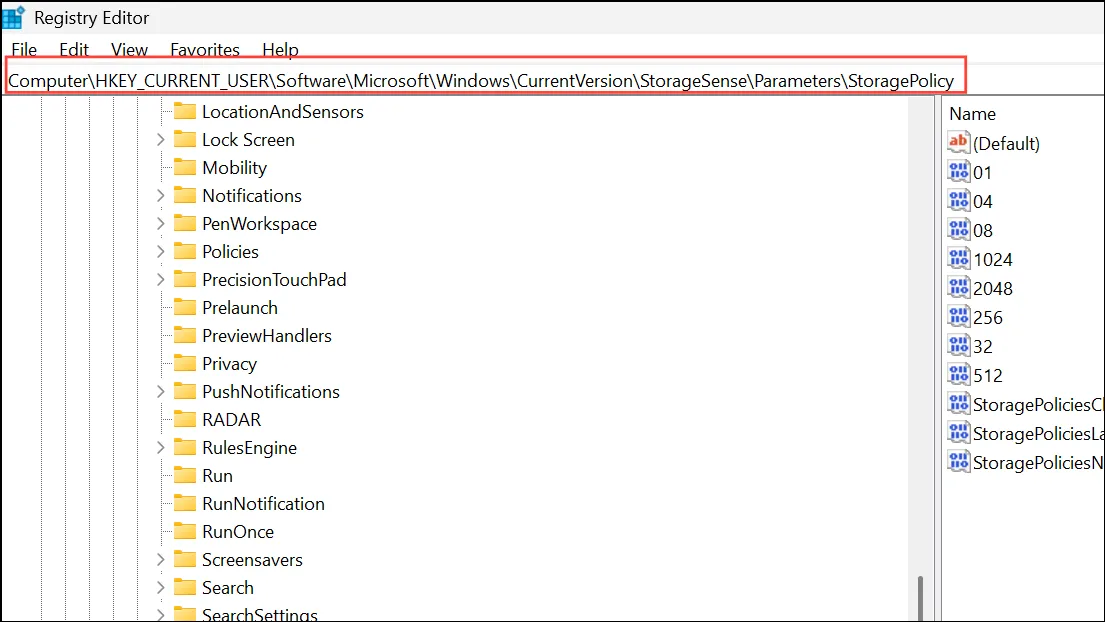This screenshot has width=1105, height=622.
Task: Open the View menu
Action: (x=130, y=50)
